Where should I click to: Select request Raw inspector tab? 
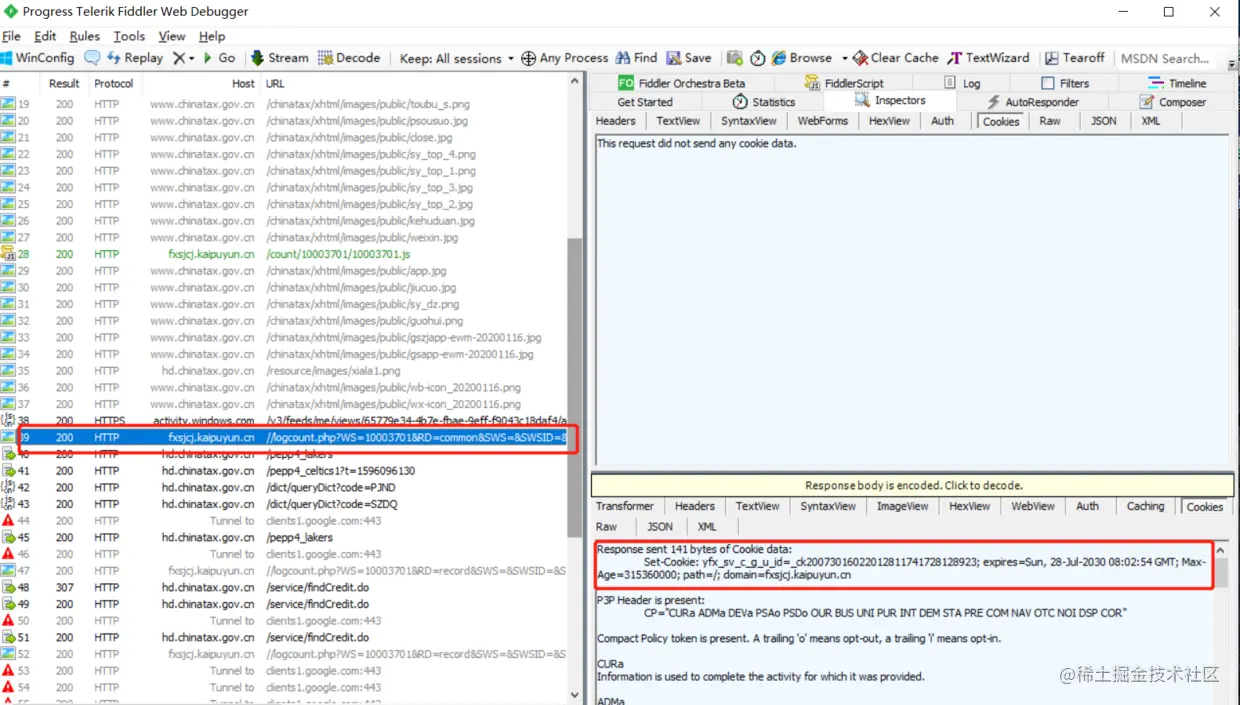point(1050,121)
